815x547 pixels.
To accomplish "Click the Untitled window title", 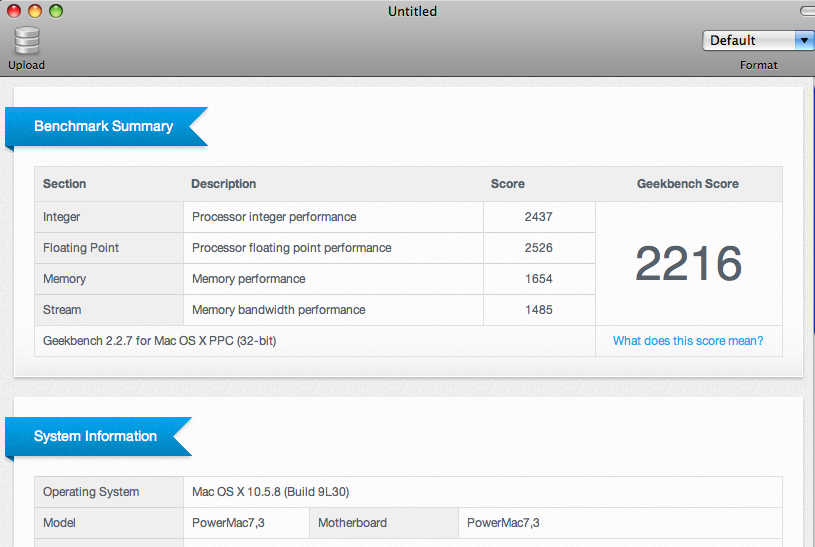I will pyautogui.click(x=412, y=12).
